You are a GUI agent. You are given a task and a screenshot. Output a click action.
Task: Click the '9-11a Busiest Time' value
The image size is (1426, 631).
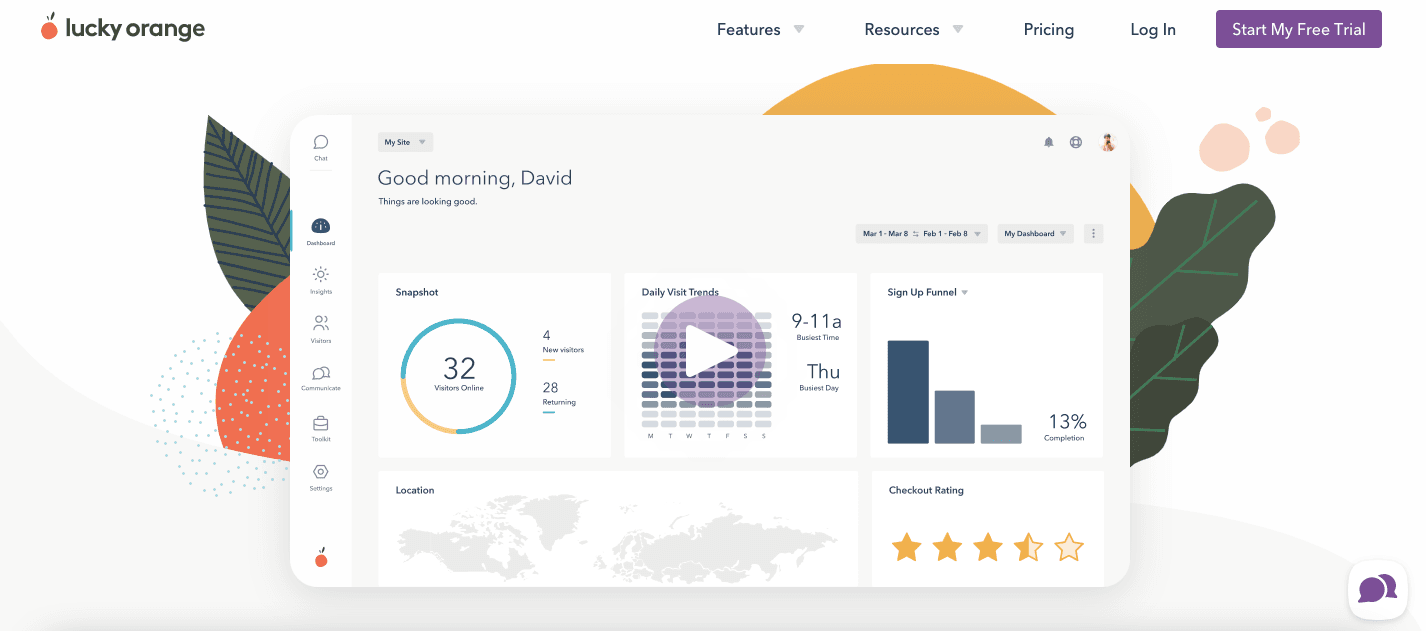click(816, 326)
